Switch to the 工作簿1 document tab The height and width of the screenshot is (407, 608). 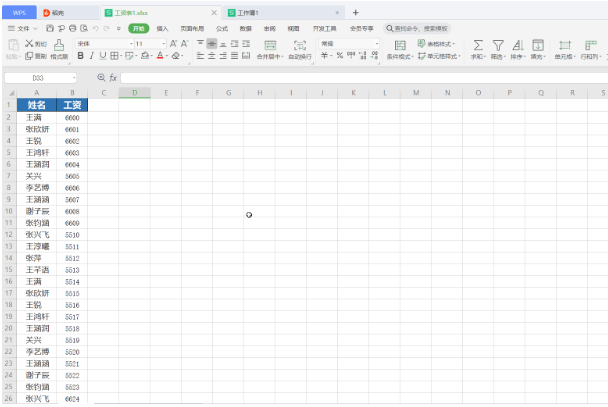(x=283, y=13)
